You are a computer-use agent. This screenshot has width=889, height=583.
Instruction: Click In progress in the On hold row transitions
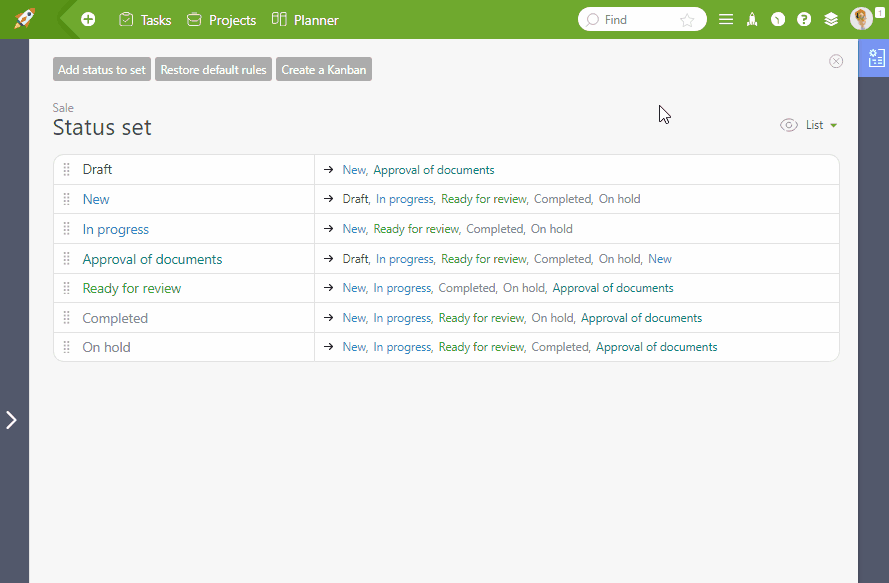click(x=403, y=347)
